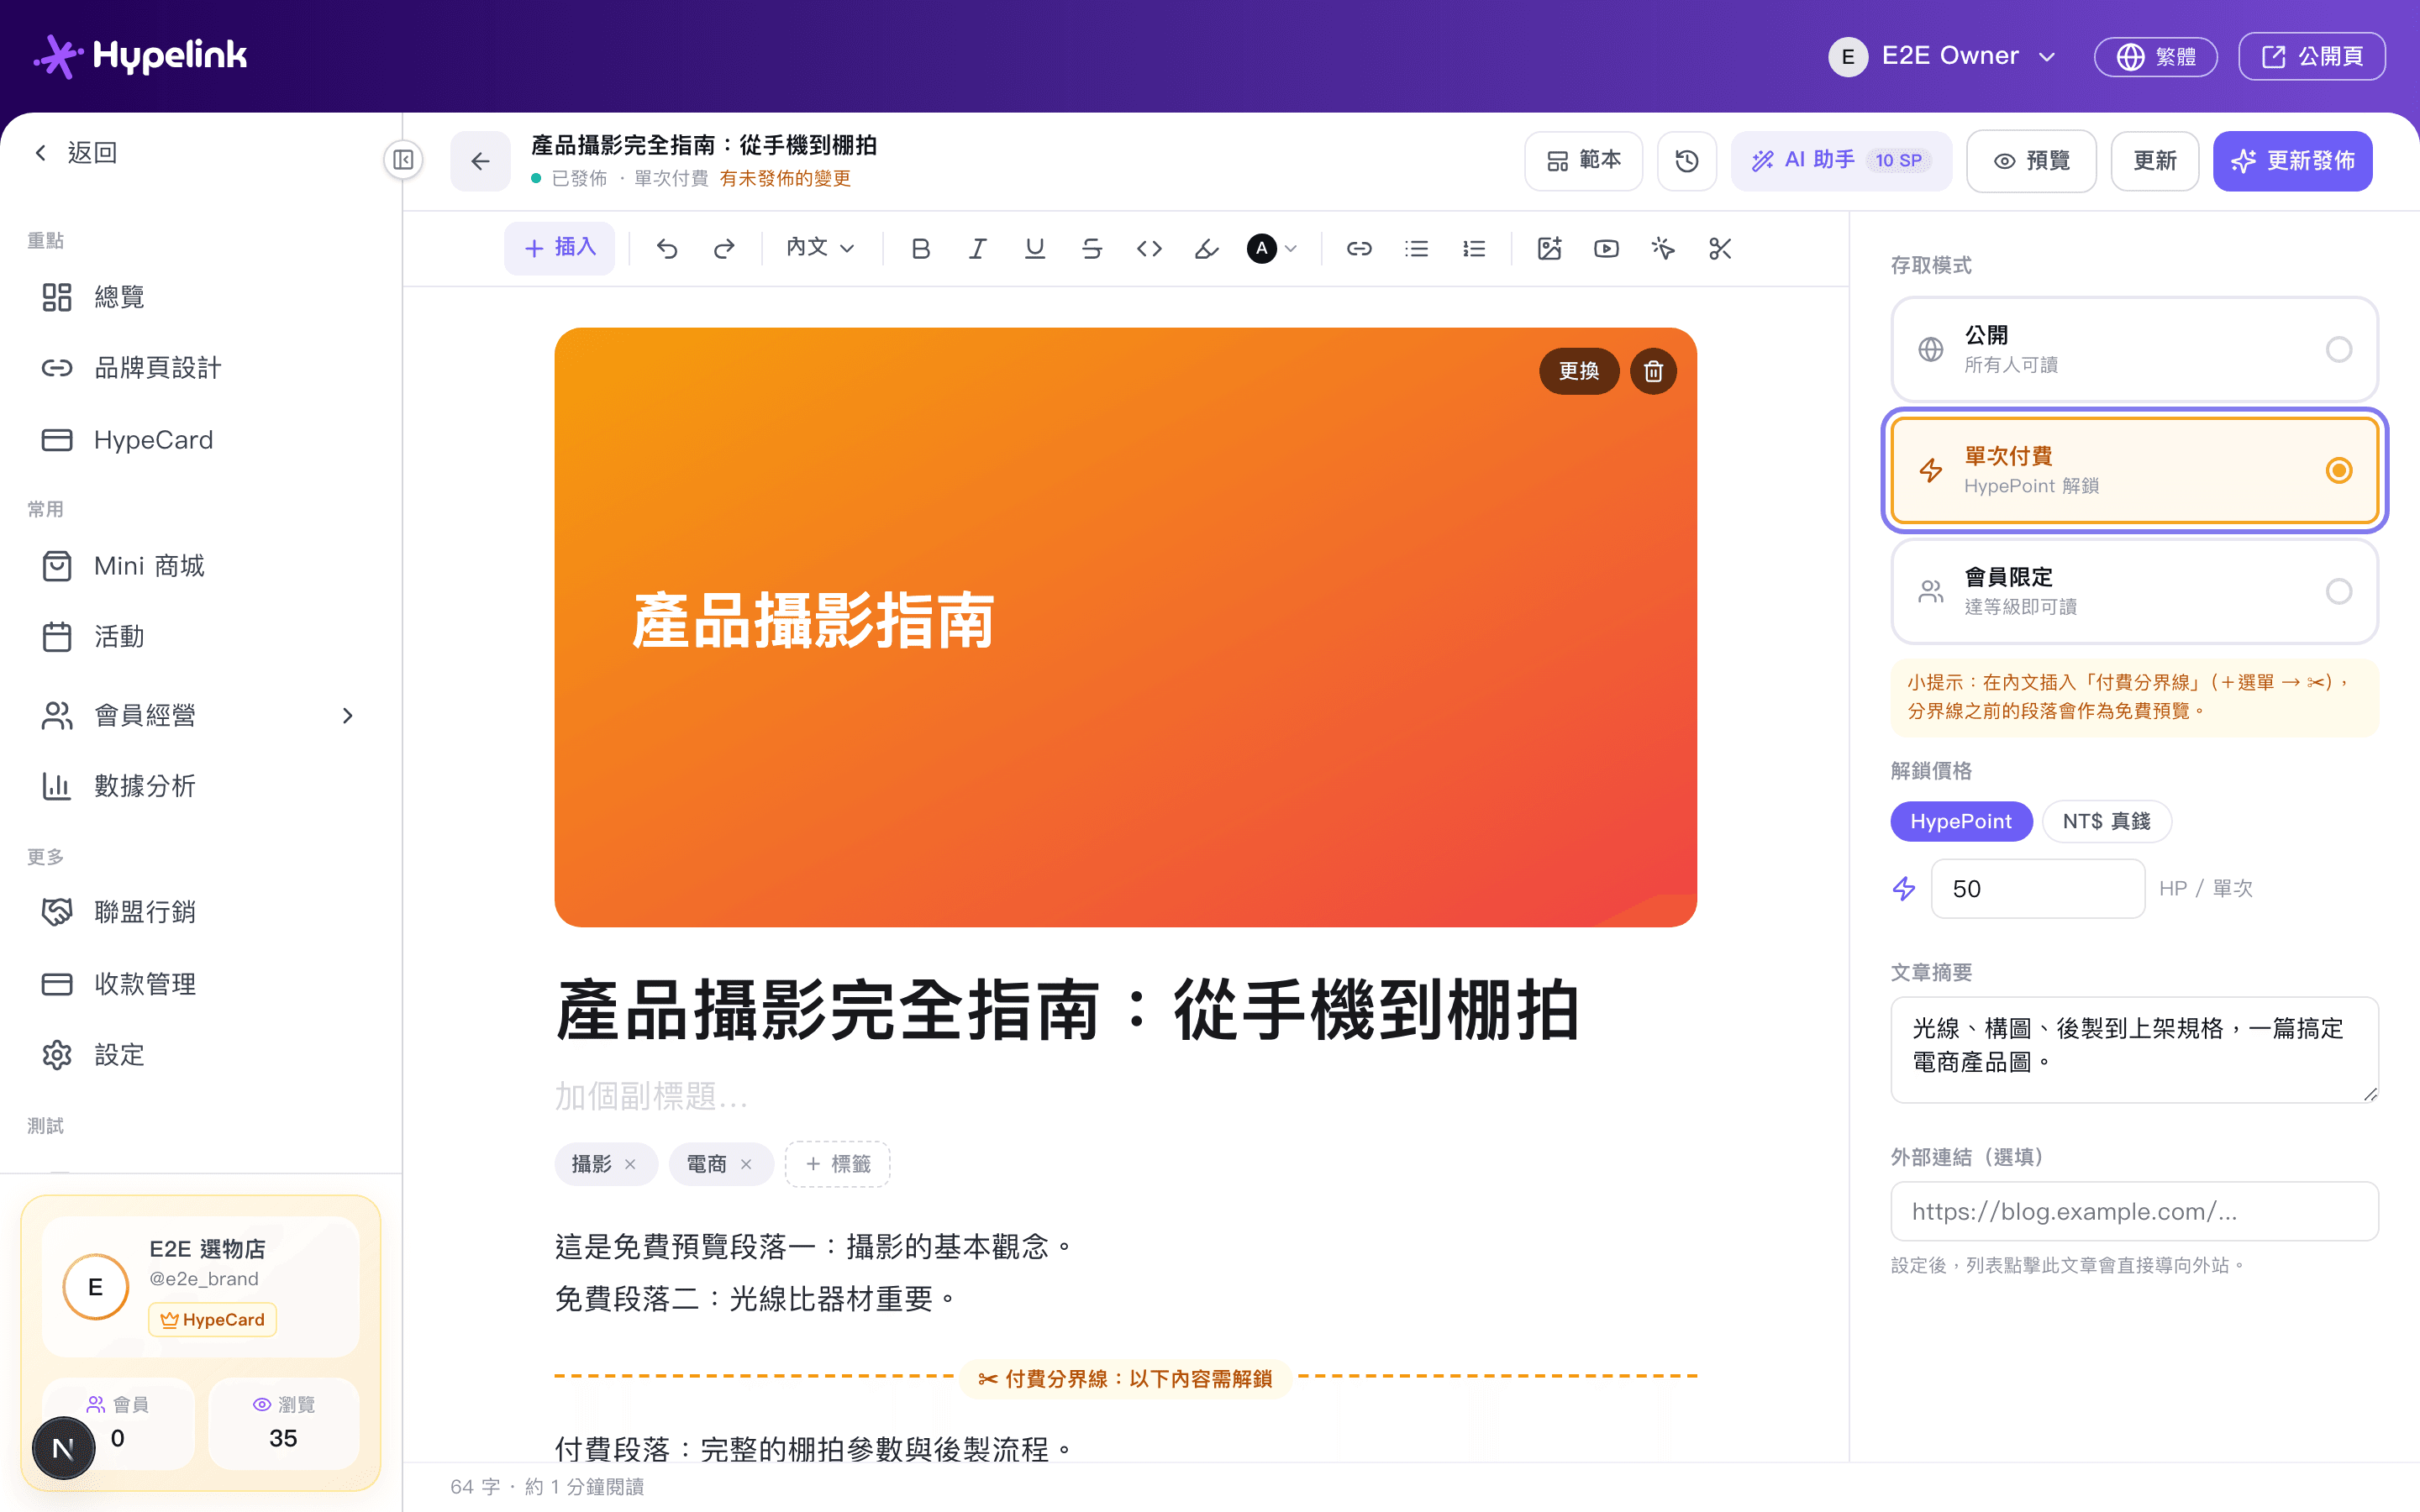The height and width of the screenshot is (1512, 2420).
Task: Click the E2E 選物店 brand card
Action: coord(201,1286)
